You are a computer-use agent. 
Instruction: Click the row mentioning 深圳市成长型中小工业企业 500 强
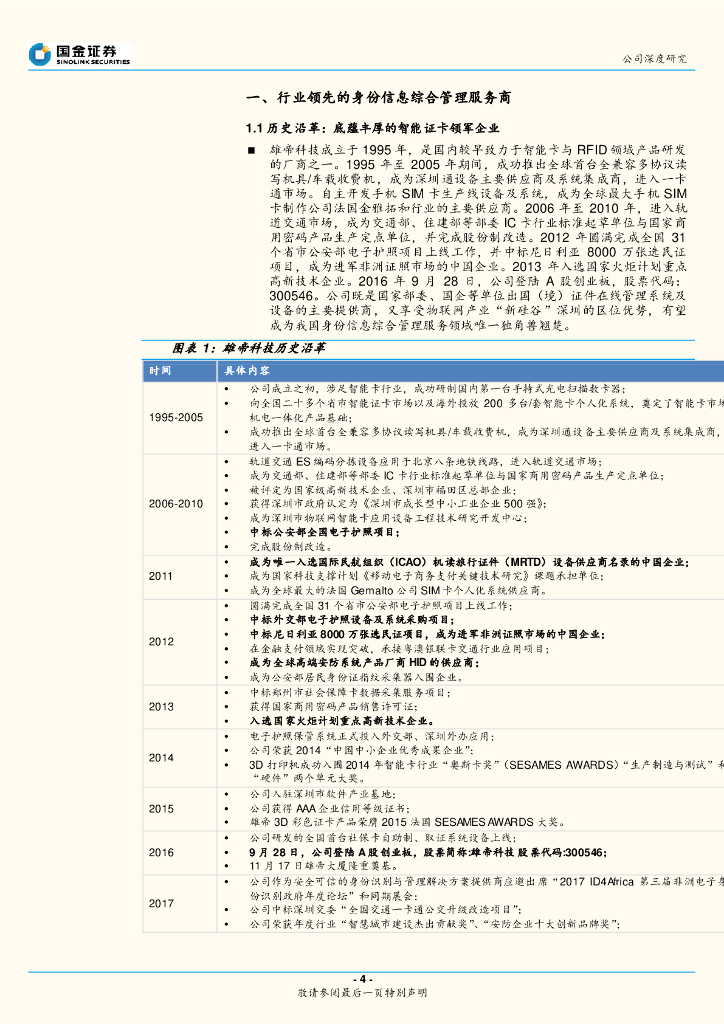pos(398,504)
